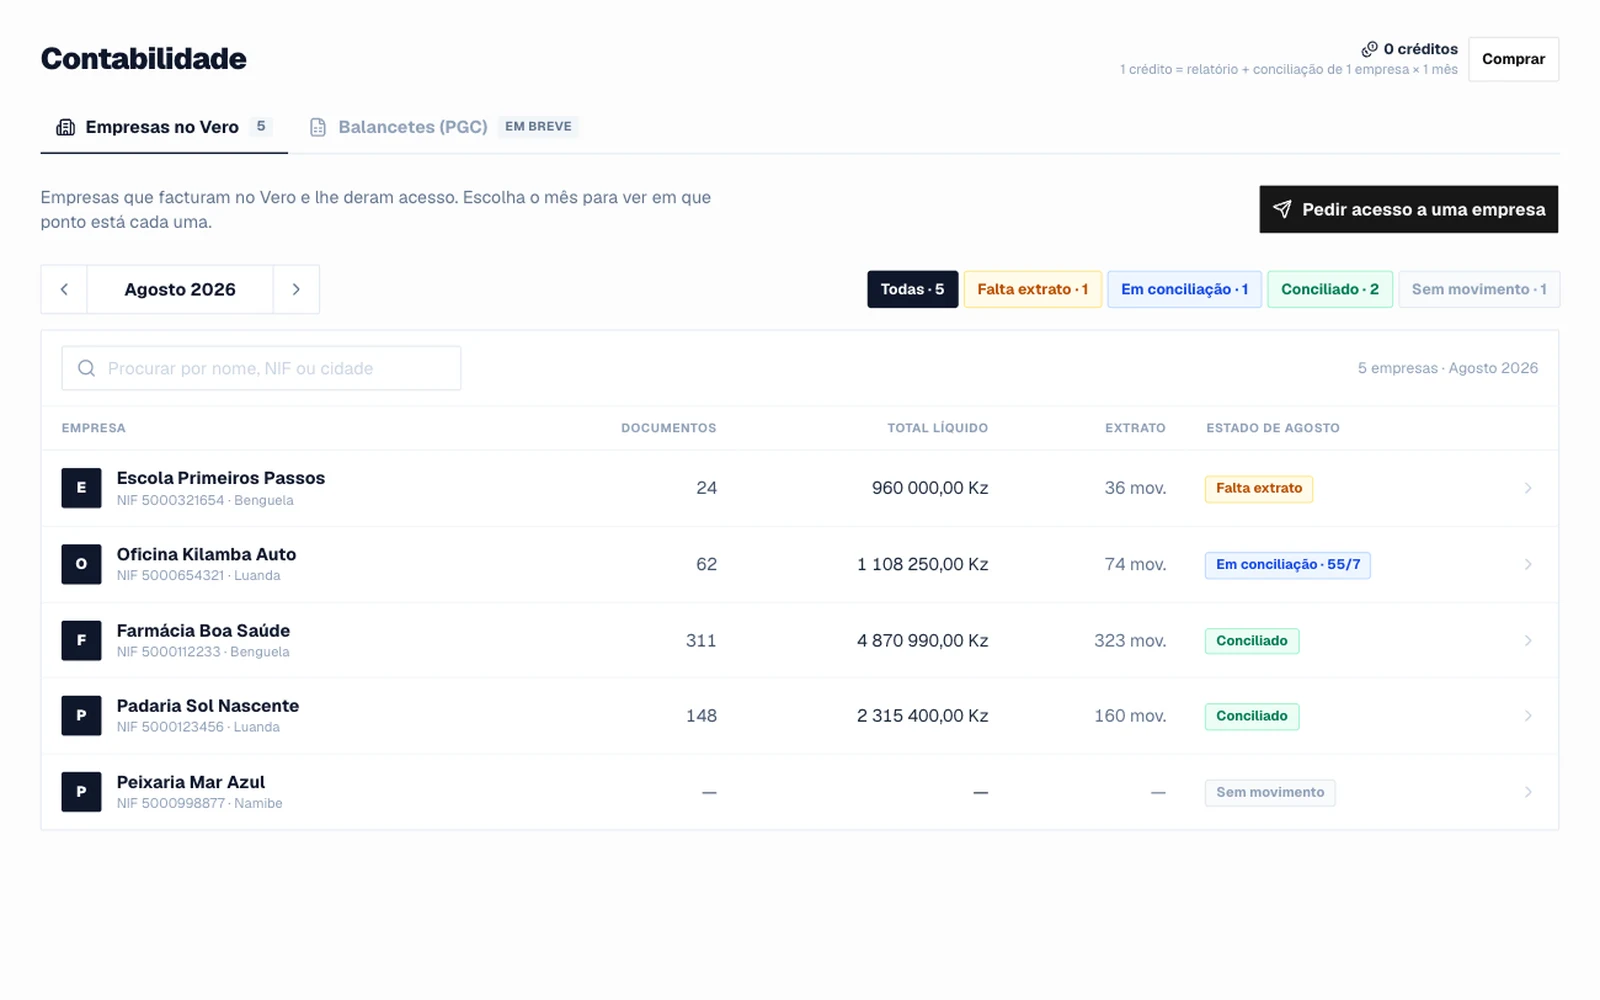Click the 160 mov. extrato value
This screenshot has height=1000, width=1600.
pos(1130,716)
